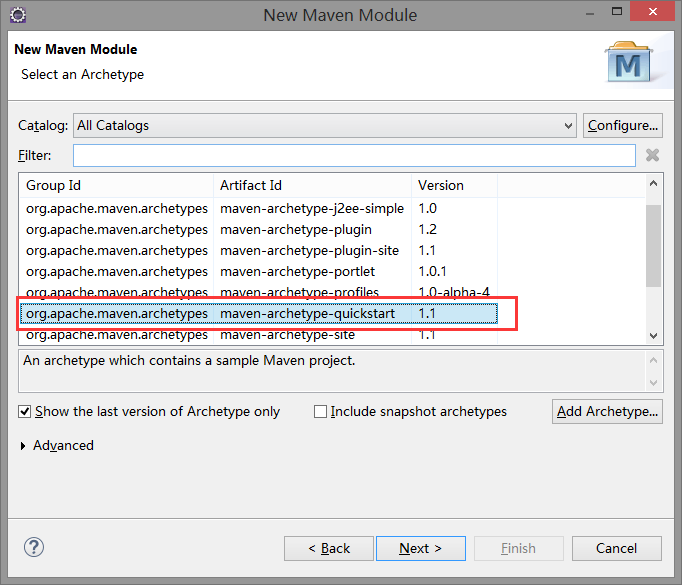Focus the Filter text field
This screenshot has width=682, height=585.
(x=354, y=156)
